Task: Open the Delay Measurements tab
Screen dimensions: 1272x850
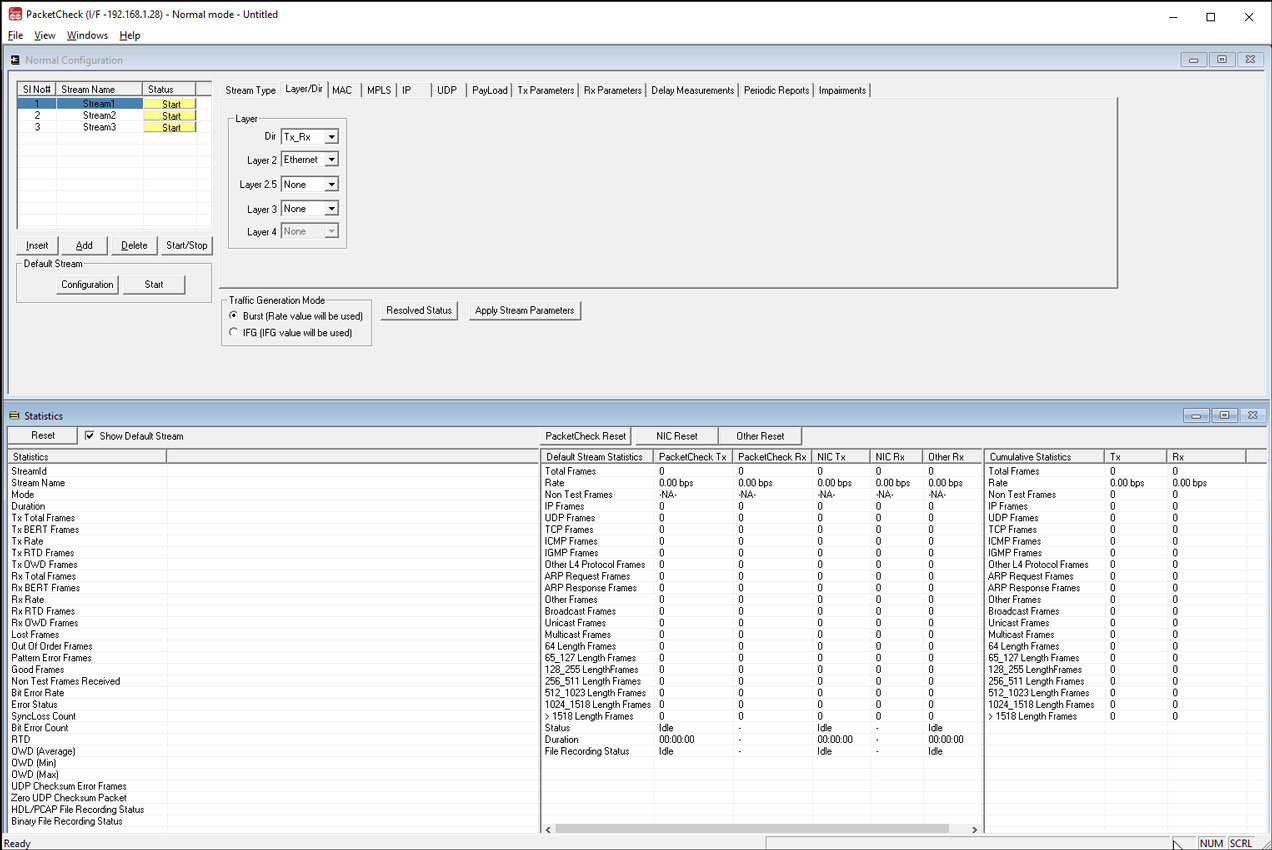Action: 693,90
